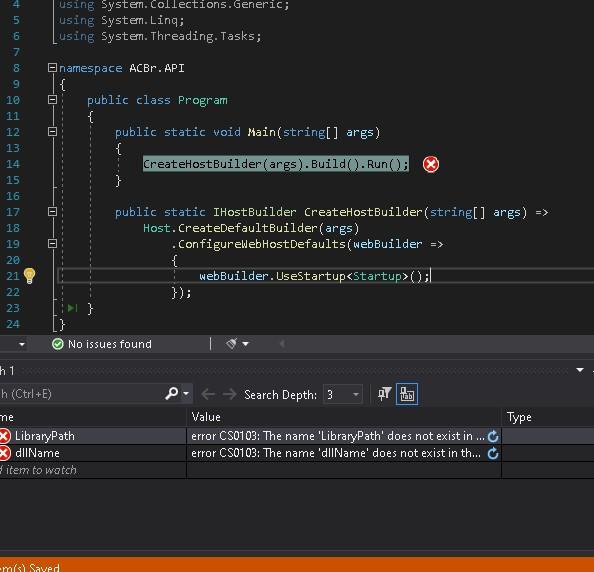
Task: Toggle the pin filter button in Watch toolbar
Action: click(x=384, y=394)
